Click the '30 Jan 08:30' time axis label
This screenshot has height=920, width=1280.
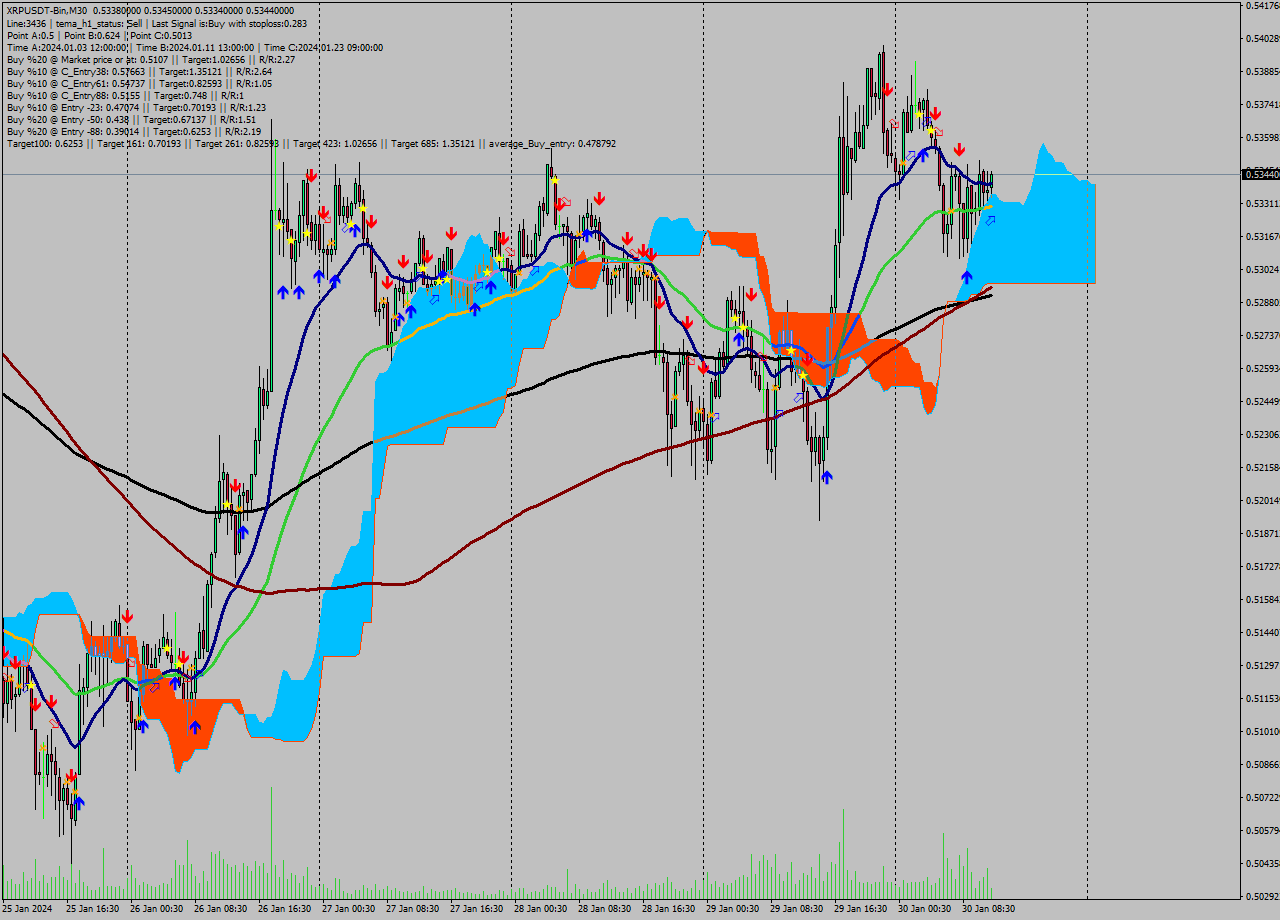[988, 909]
